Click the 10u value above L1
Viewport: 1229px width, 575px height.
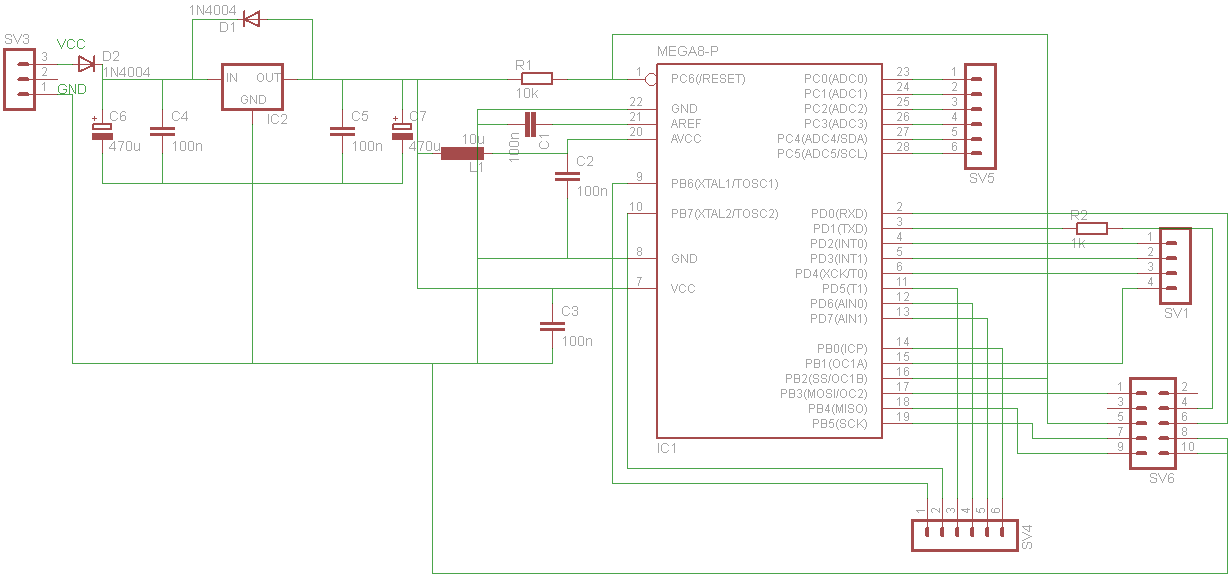pyautogui.click(x=473, y=140)
